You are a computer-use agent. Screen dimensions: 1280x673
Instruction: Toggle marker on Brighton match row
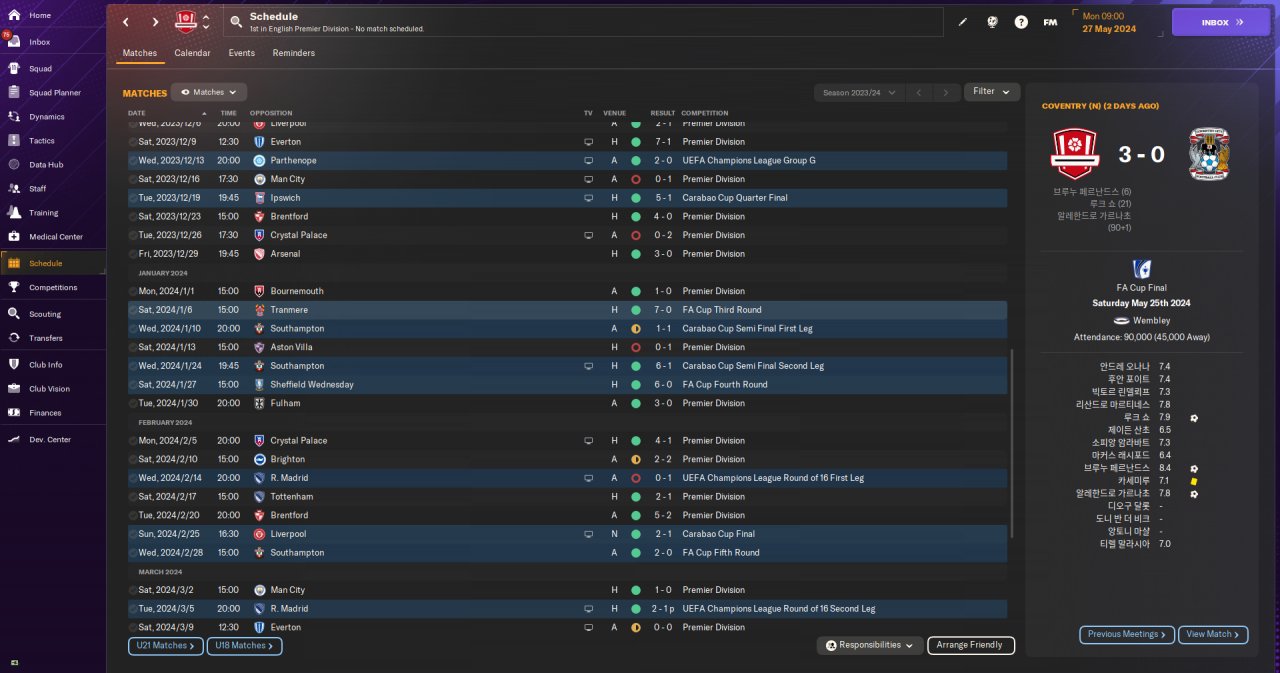[133, 459]
